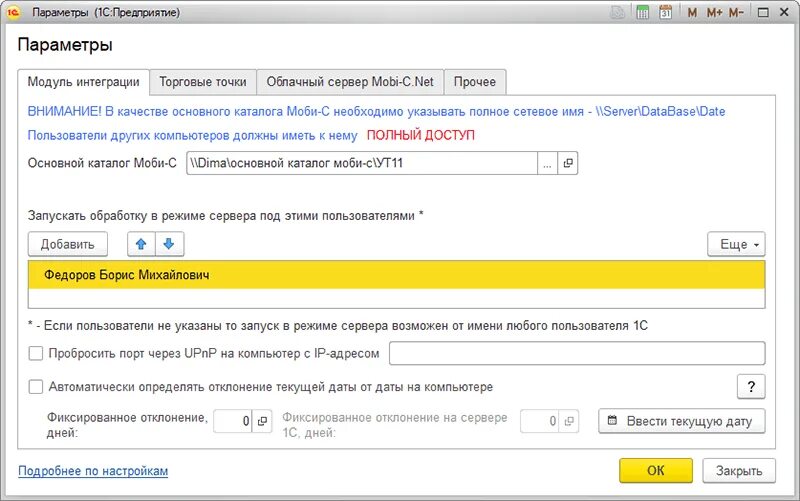Open the catalog path field's open-link icon
800x501 pixels.
567,163
